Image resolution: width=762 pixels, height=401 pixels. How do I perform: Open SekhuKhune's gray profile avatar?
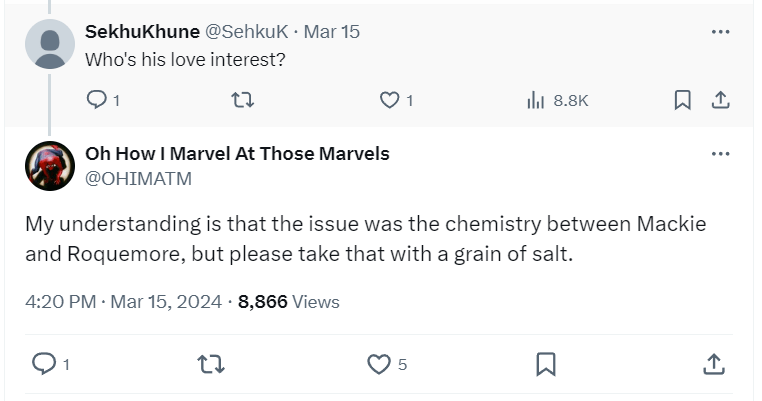(48, 43)
